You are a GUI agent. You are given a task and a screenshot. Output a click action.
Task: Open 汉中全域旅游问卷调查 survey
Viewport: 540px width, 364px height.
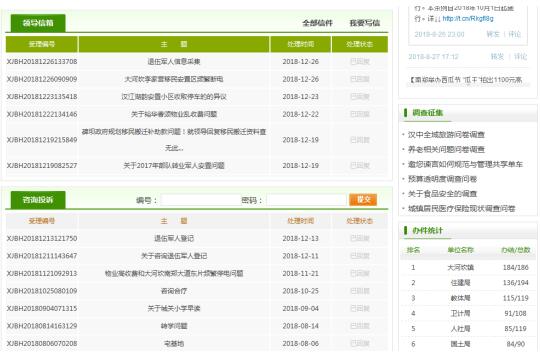(446, 135)
